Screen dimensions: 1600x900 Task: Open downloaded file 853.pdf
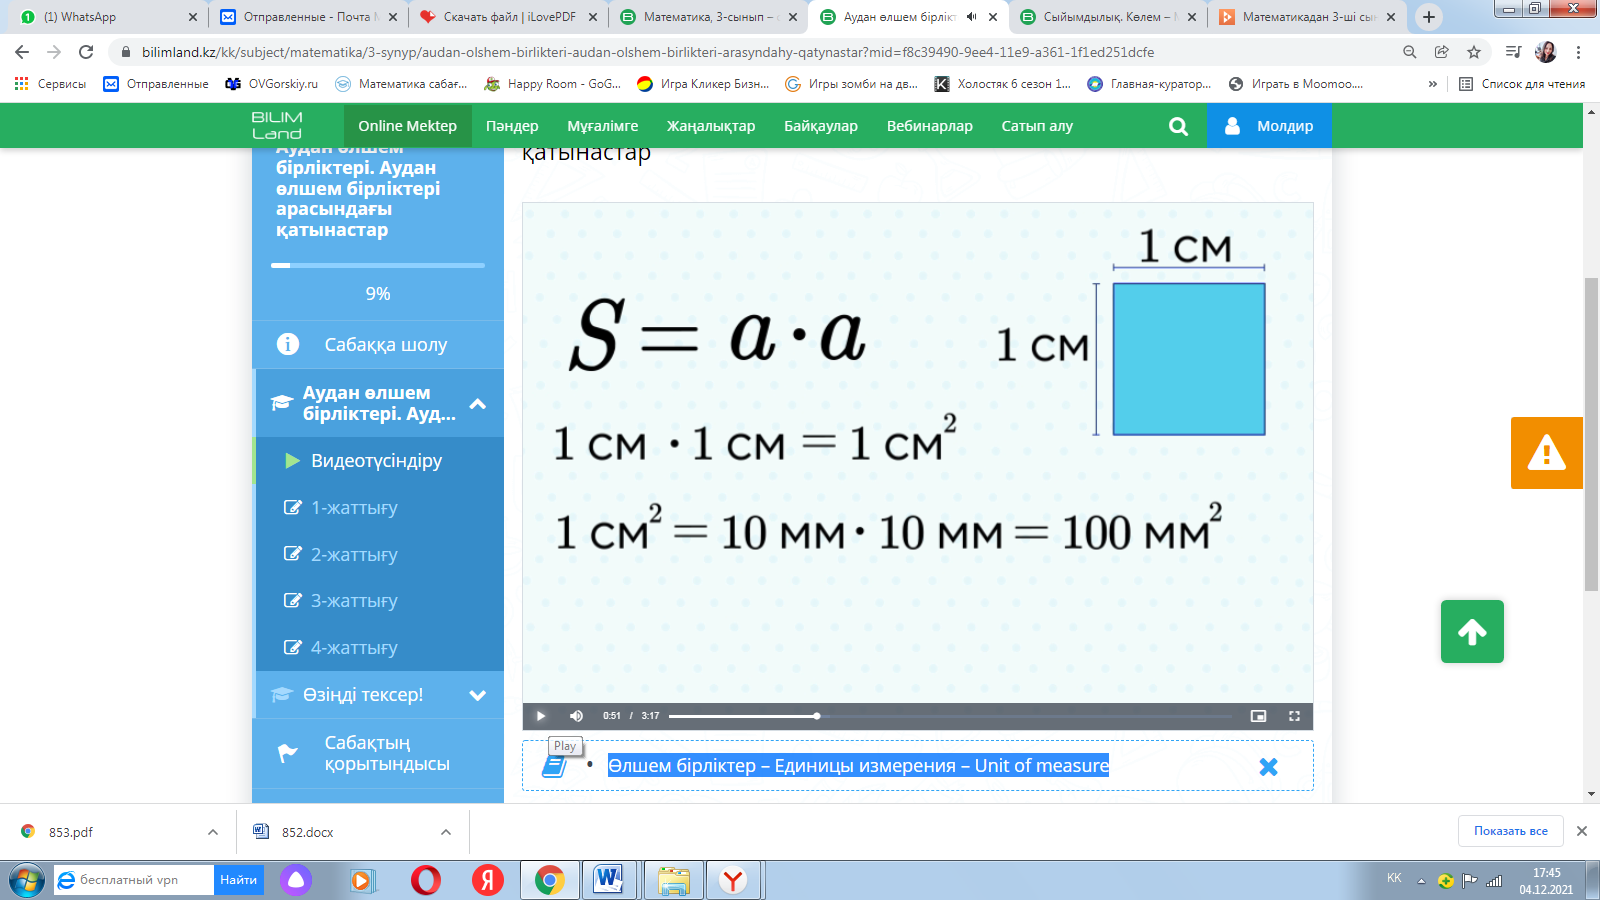pyautogui.click(x=71, y=832)
